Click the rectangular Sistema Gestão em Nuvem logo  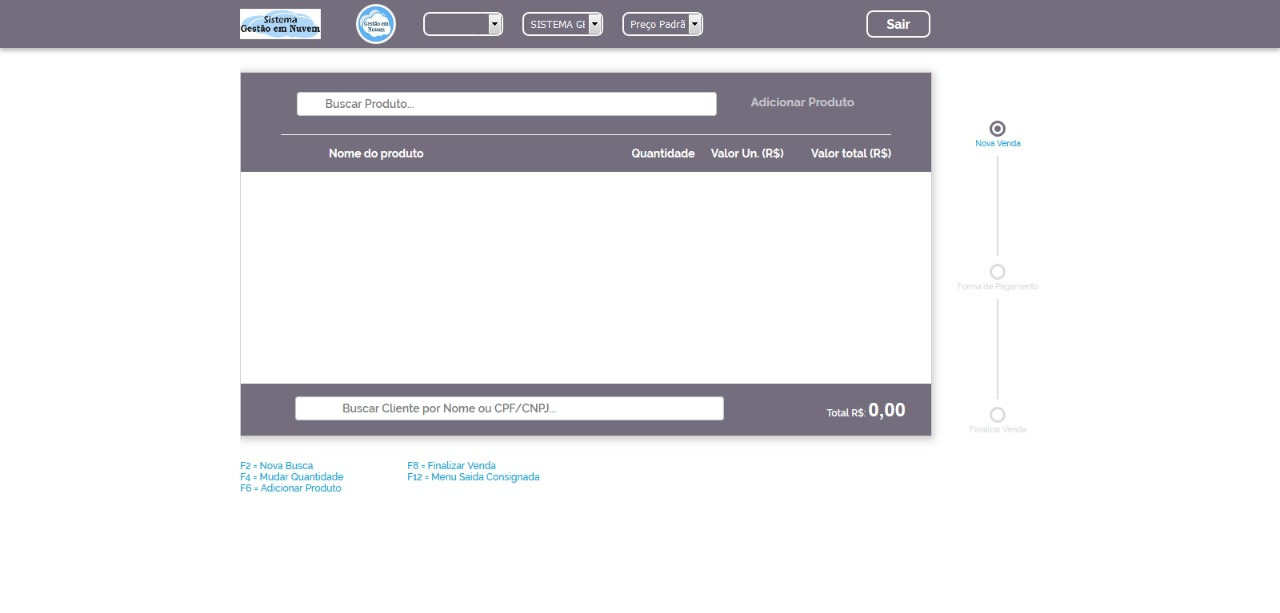pos(280,24)
